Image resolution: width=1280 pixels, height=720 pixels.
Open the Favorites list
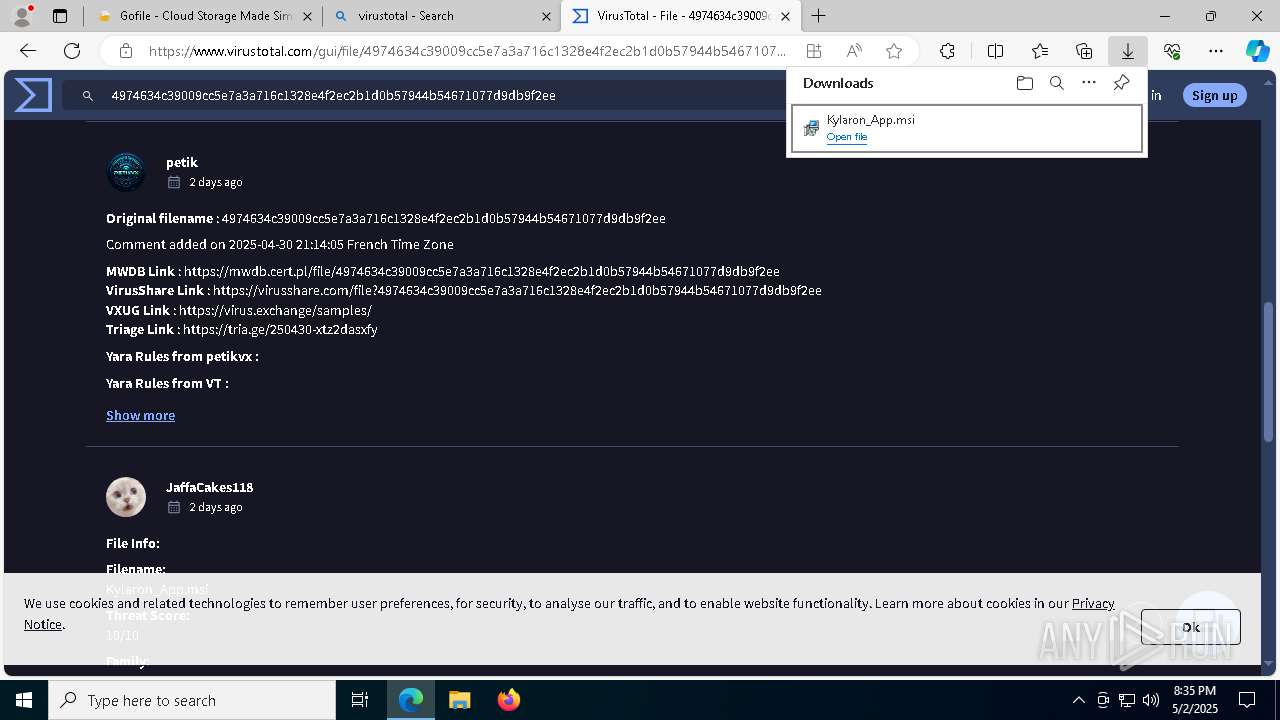click(x=1040, y=51)
